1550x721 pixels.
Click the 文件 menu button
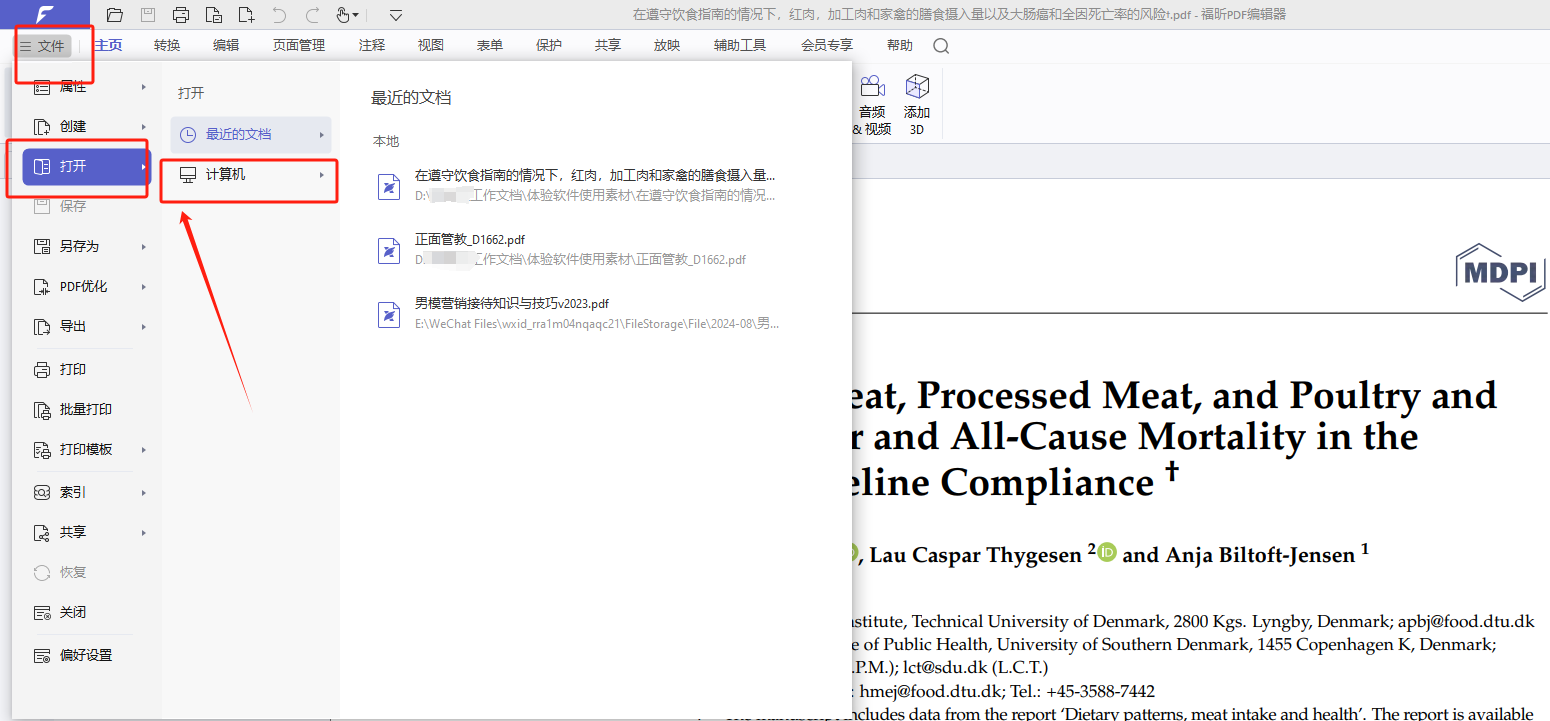(43, 46)
